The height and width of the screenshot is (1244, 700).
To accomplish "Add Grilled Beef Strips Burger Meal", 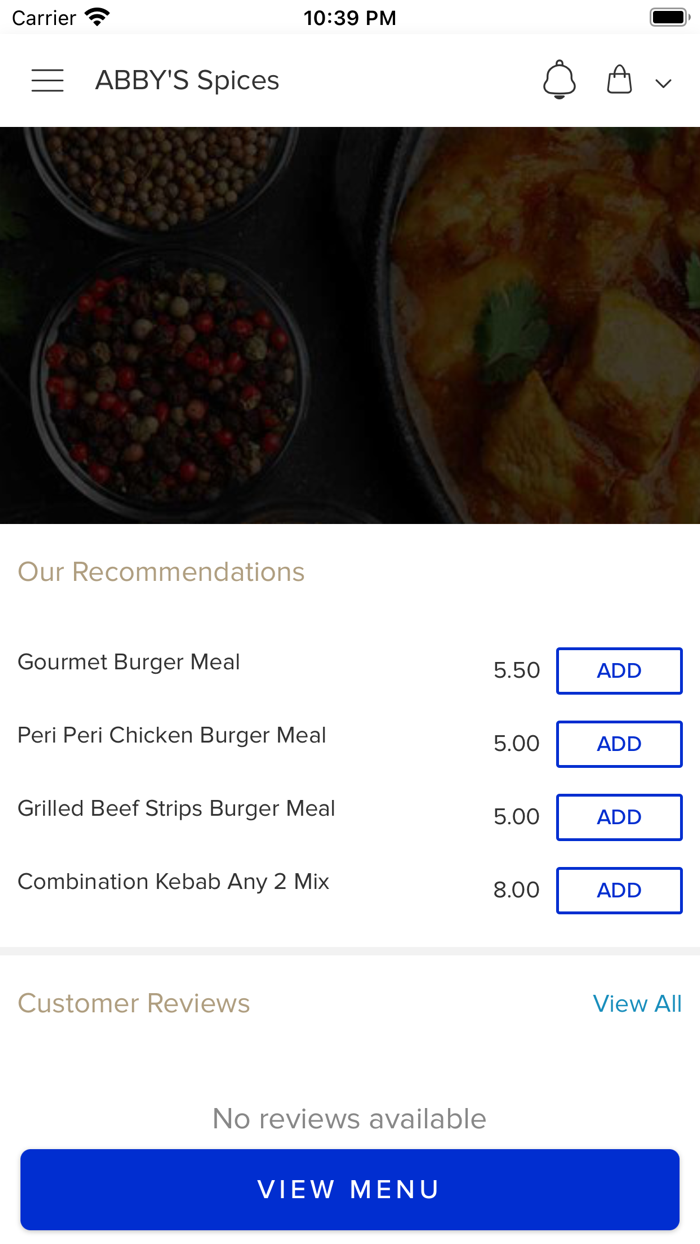I will click(619, 817).
